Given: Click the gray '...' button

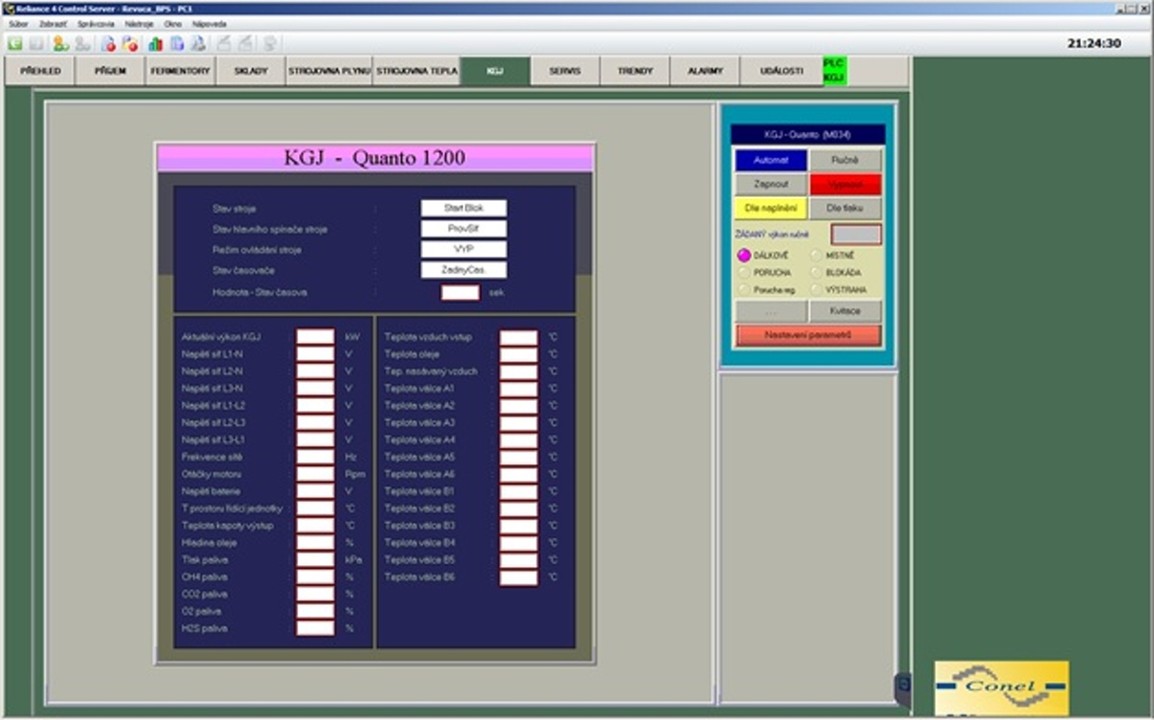Looking at the screenshot, I should pos(771,311).
